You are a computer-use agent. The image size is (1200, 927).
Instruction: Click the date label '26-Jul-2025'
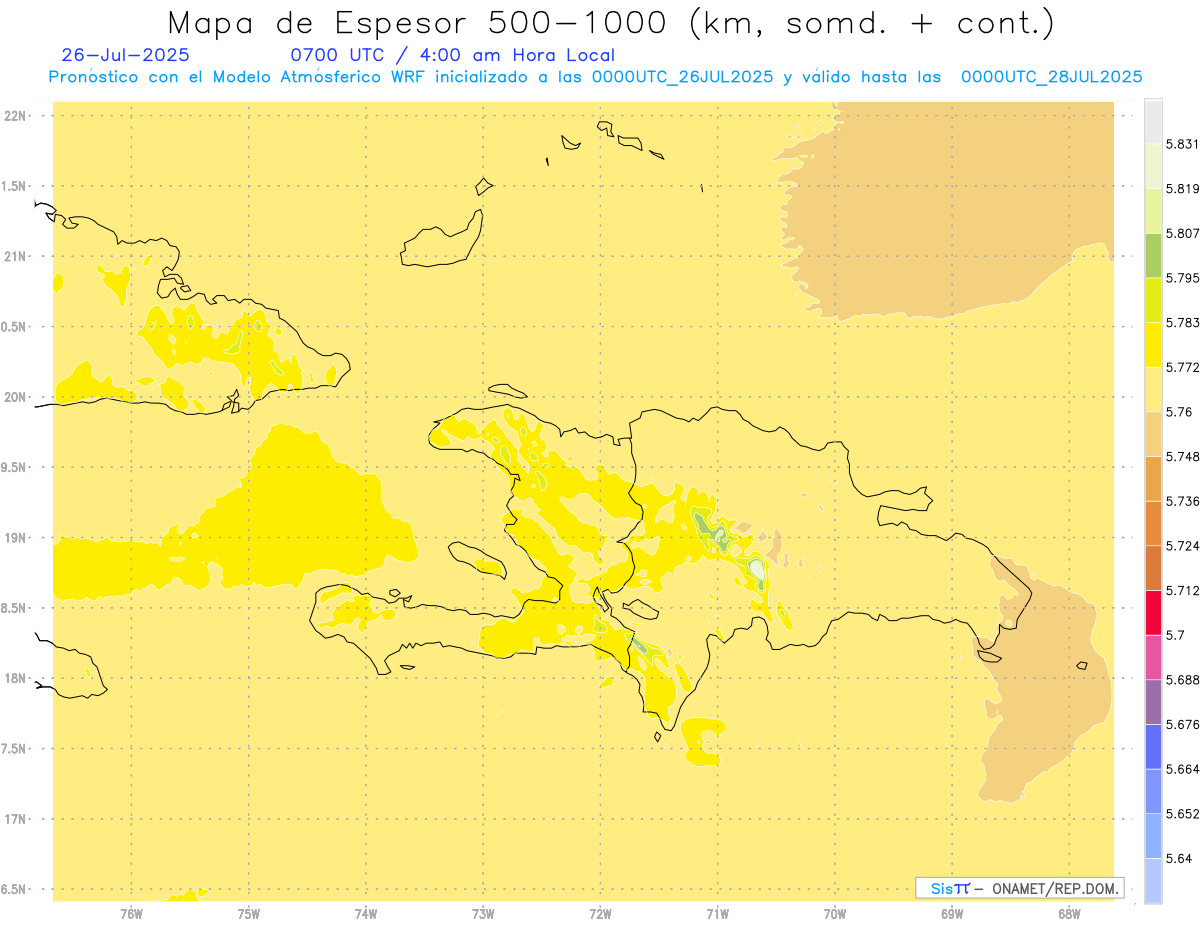[x=125, y=55]
